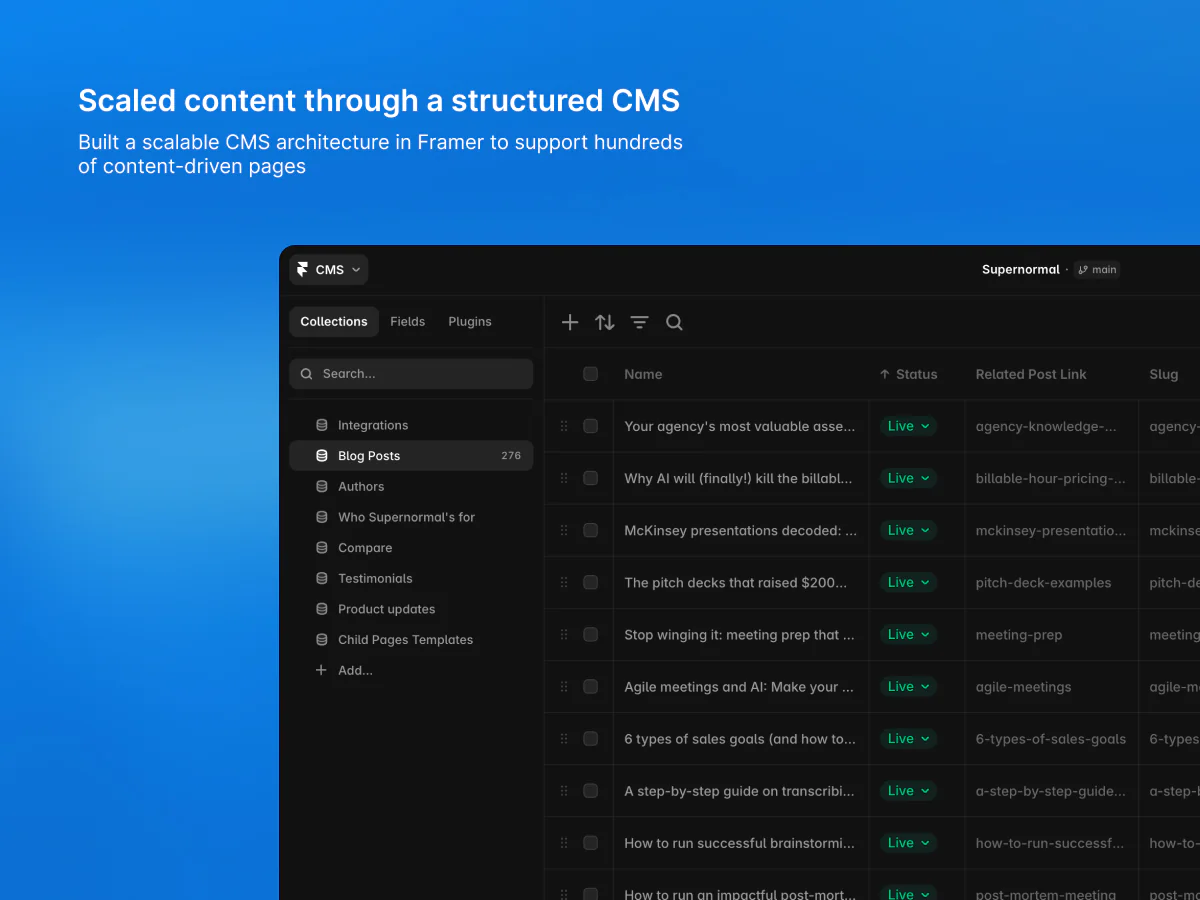Toggle the select-all checkbox in header
The width and height of the screenshot is (1200, 900).
[591, 374]
